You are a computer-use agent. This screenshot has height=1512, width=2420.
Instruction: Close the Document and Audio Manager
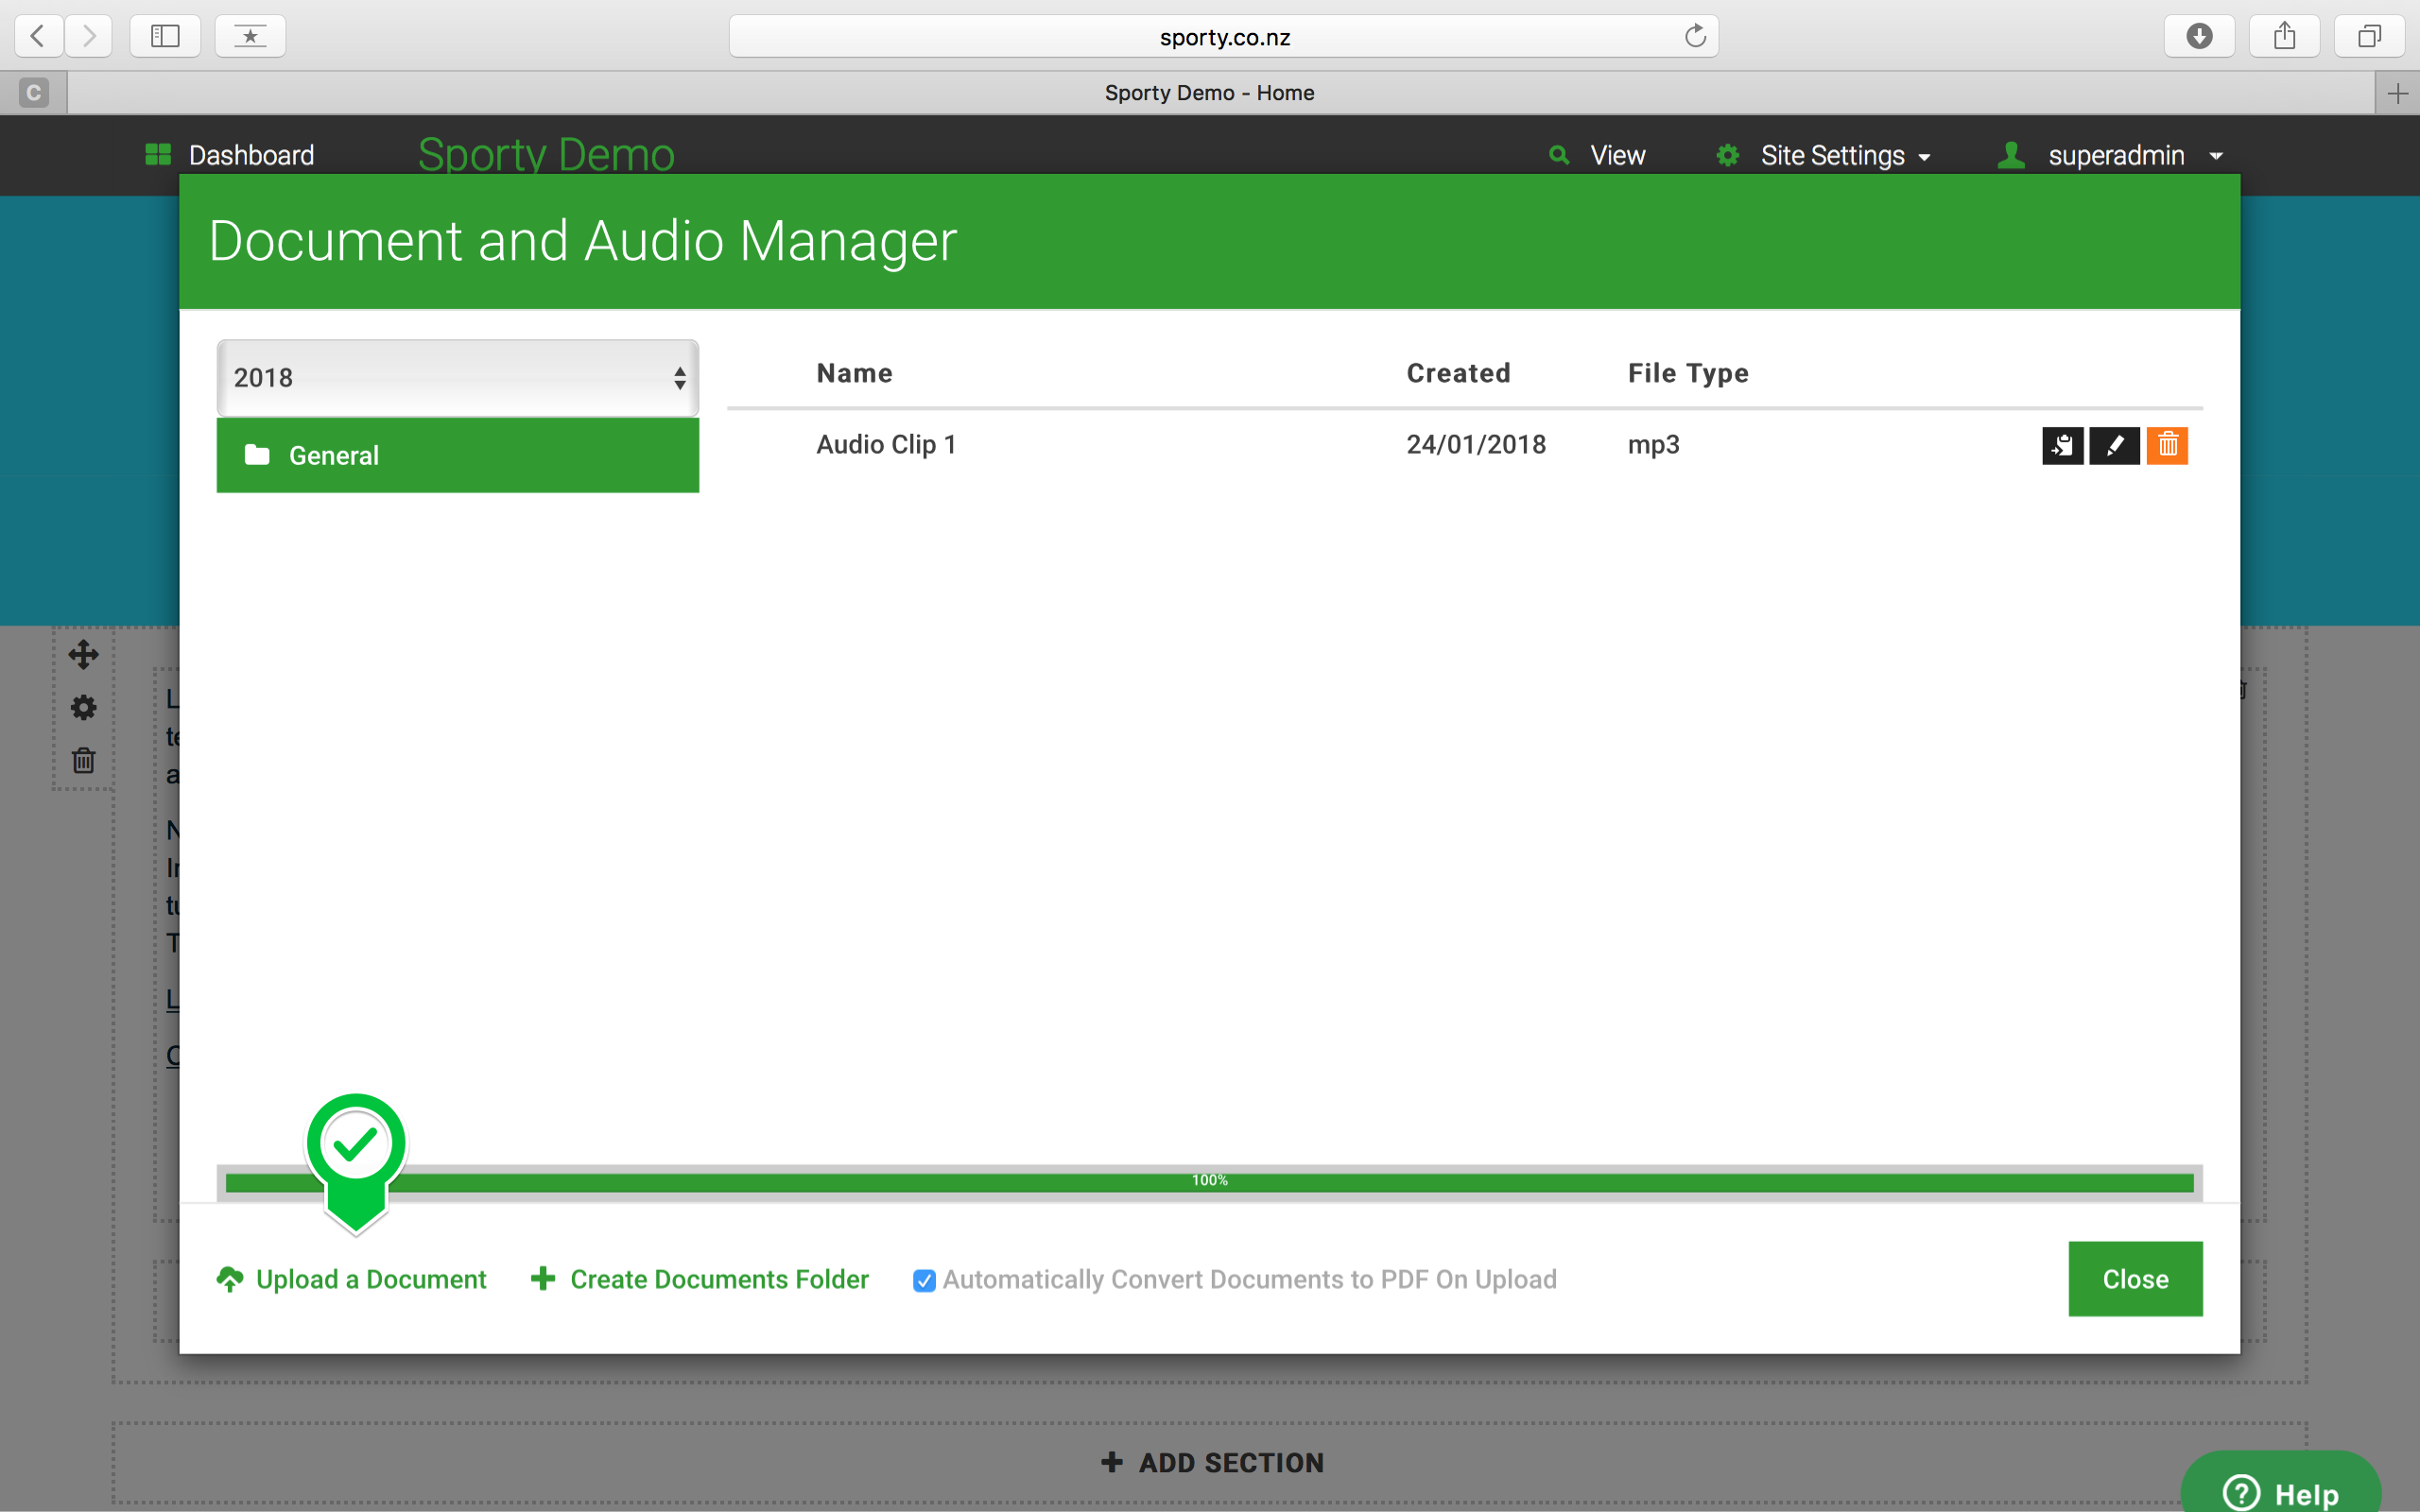[x=2135, y=1279]
